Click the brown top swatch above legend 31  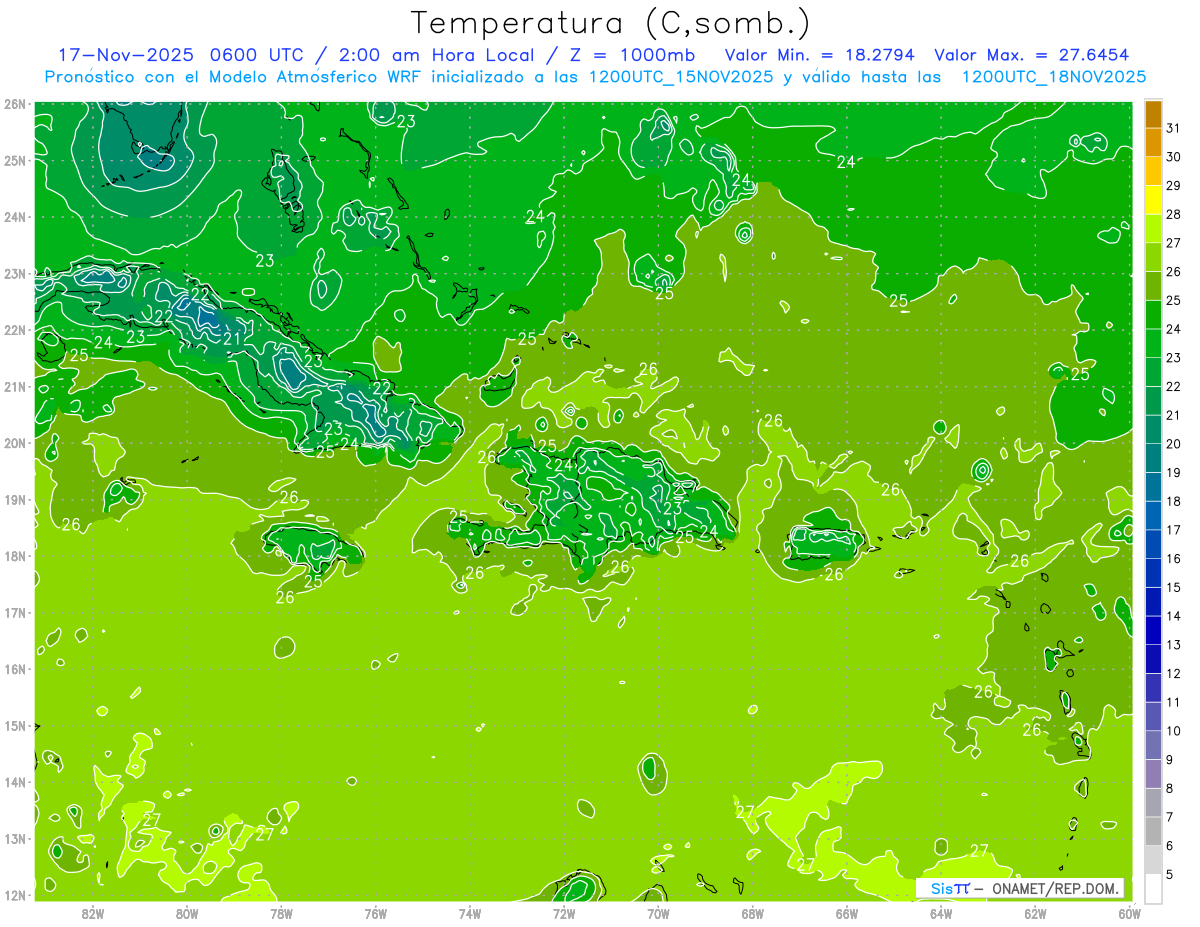(x=1153, y=113)
